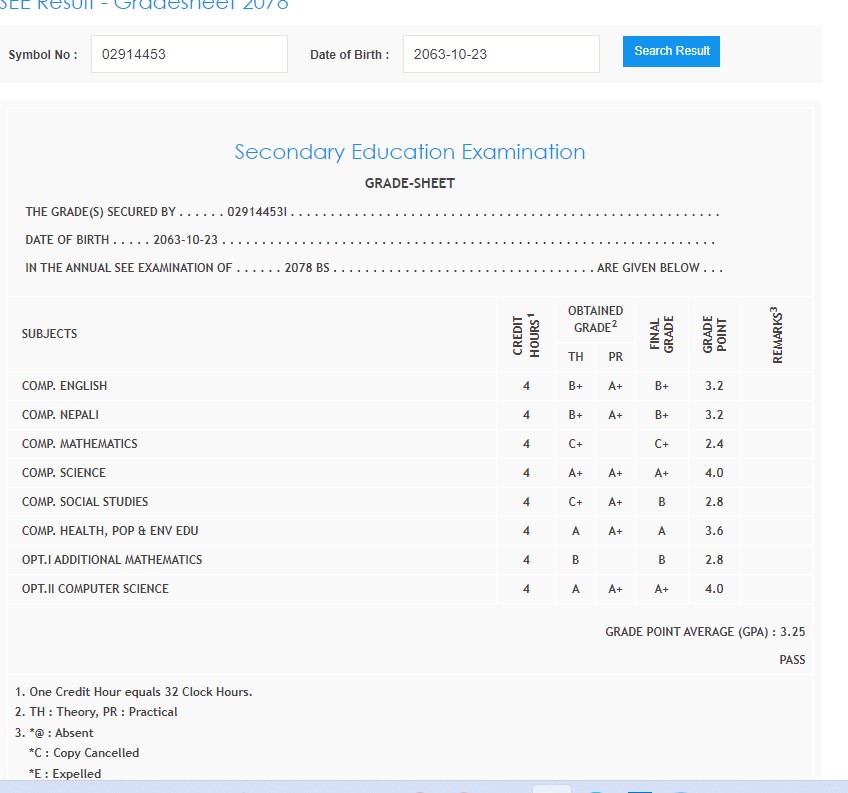Select the COMP. MATHEMATICS subject row
Screen dimensions: 848x793
[x=80, y=444]
